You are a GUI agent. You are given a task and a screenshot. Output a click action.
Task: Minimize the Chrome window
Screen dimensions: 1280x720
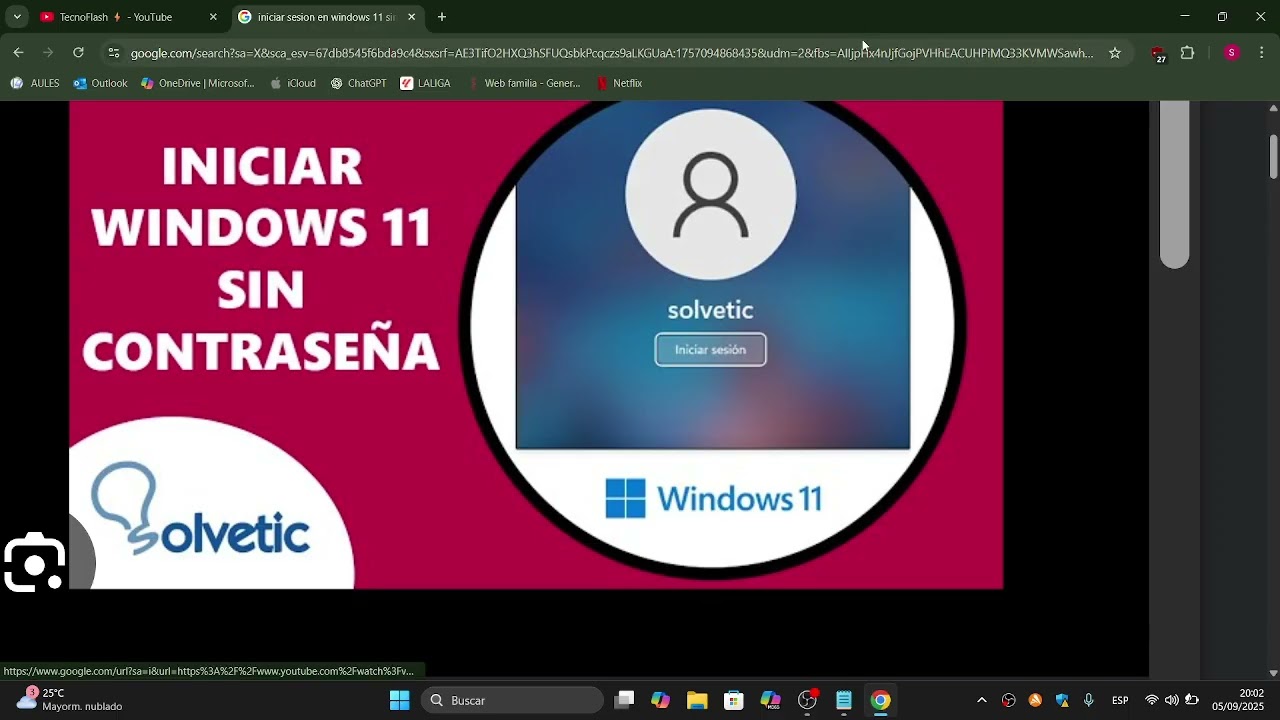1185,17
